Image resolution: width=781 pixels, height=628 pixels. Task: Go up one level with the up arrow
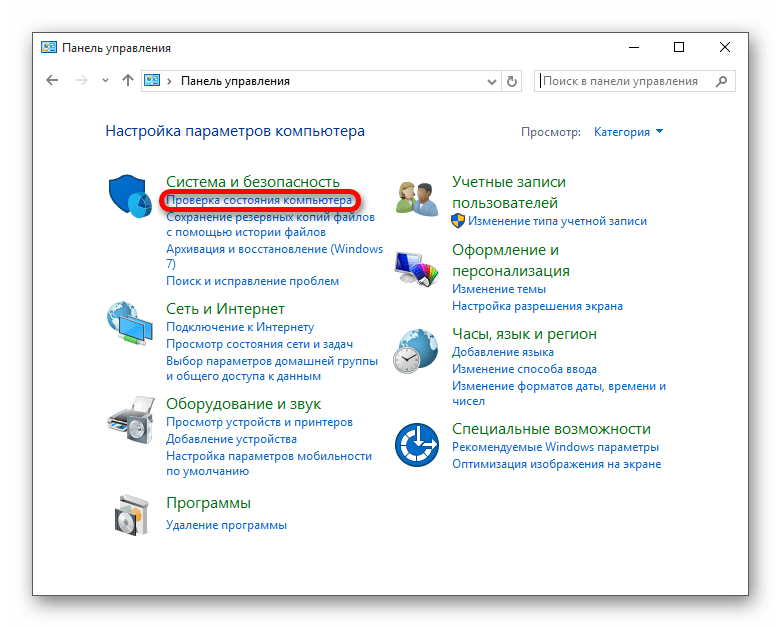[x=128, y=80]
